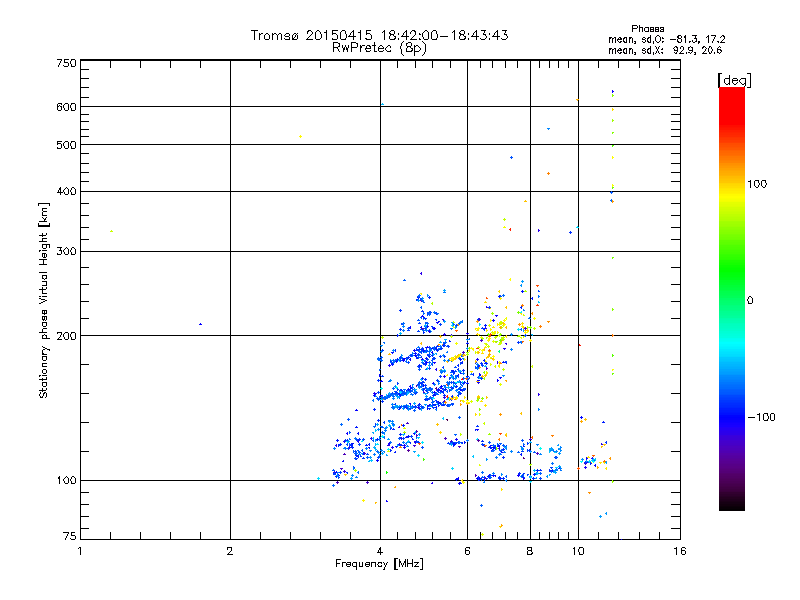The height and width of the screenshot is (600, 800).
Task: Click the "[deg]" colorbar unit label
Action: click(734, 80)
